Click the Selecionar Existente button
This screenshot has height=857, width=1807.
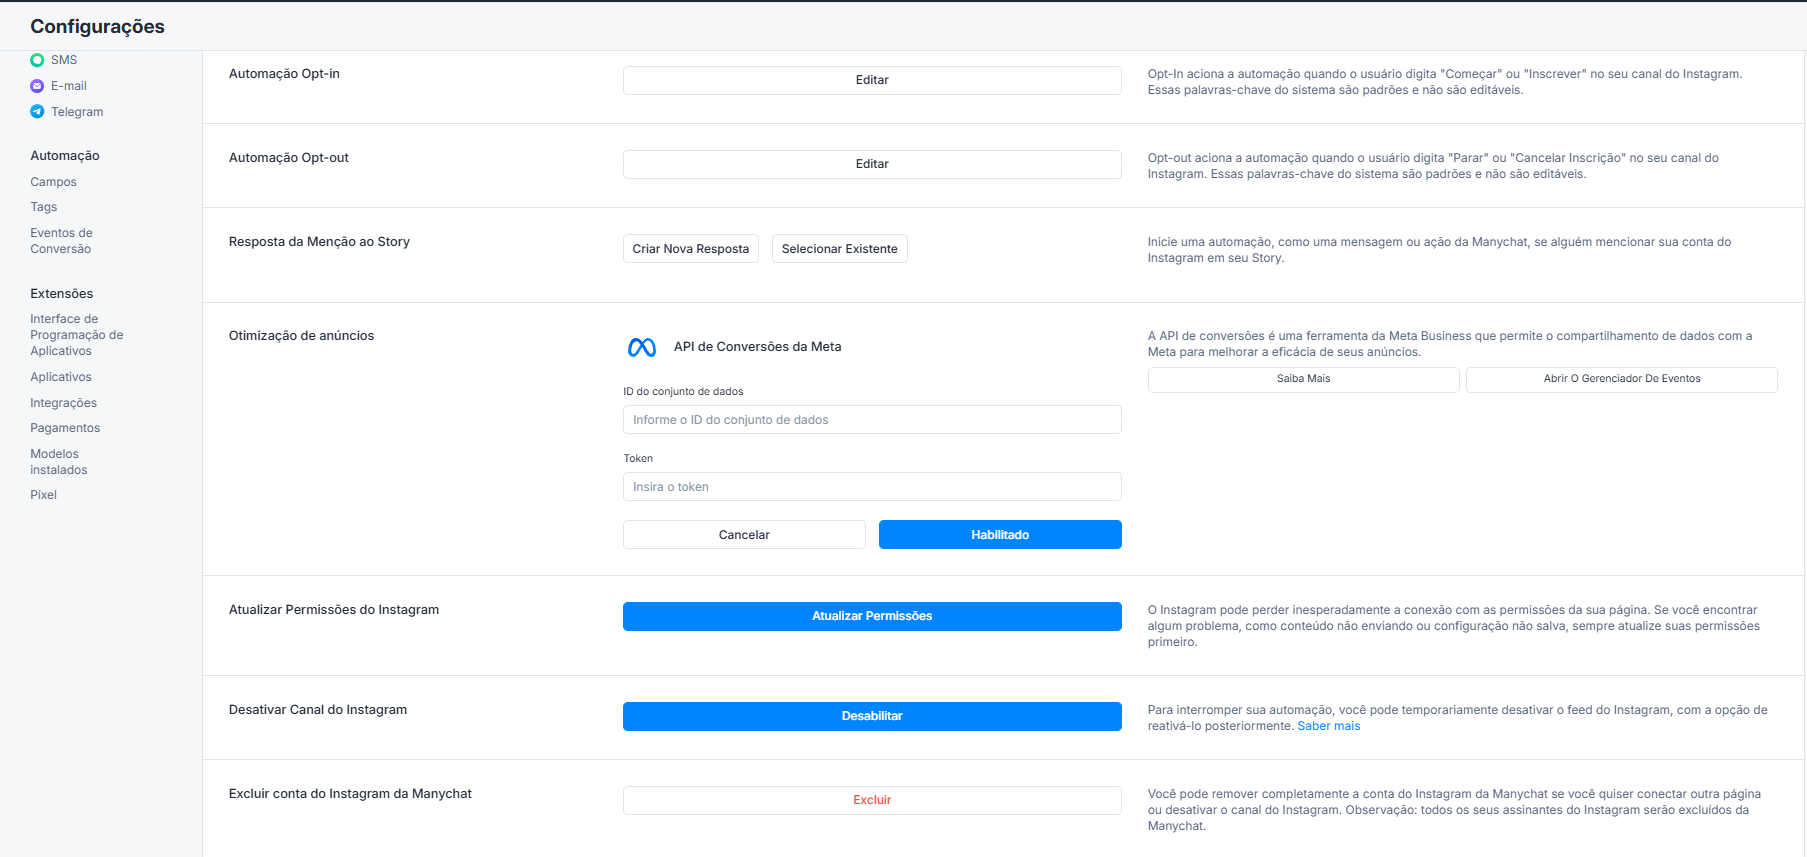click(840, 249)
